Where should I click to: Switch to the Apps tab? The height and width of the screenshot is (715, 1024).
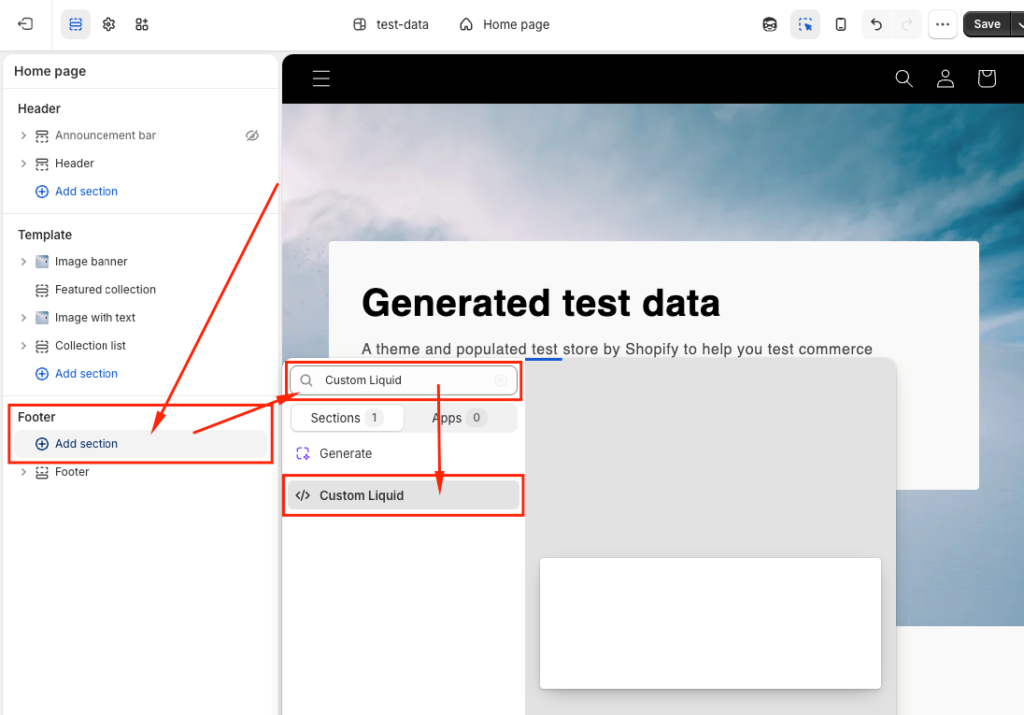pyautogui.click(x=459, y=418)
